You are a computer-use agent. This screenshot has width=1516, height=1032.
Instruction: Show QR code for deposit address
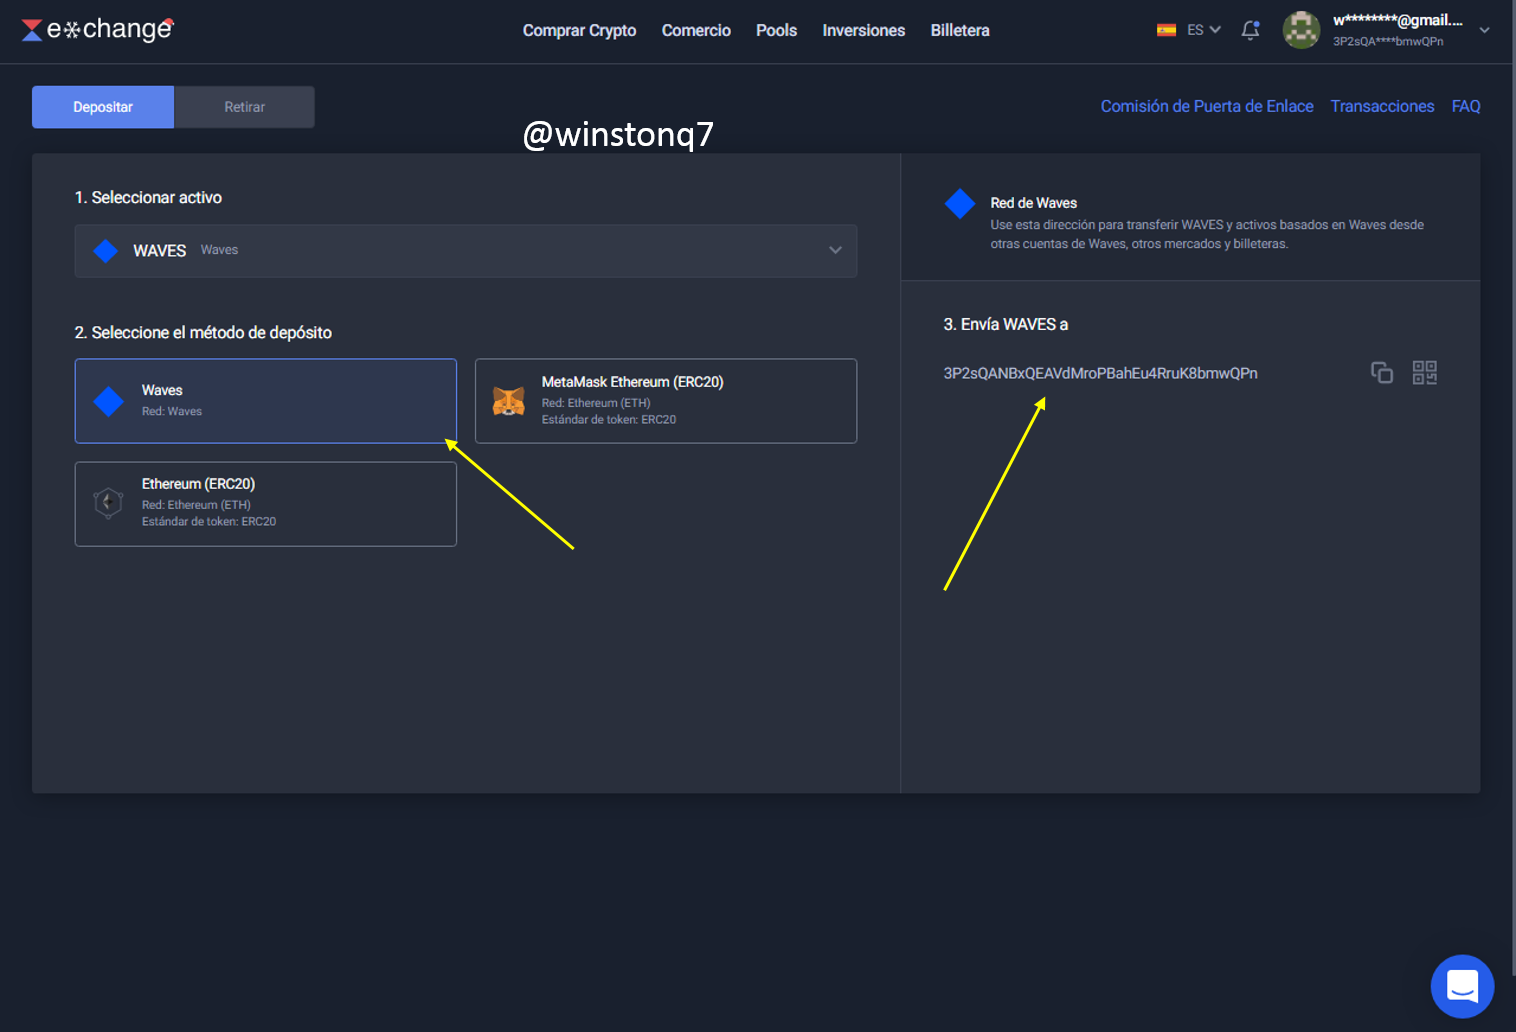[1425, 373]
